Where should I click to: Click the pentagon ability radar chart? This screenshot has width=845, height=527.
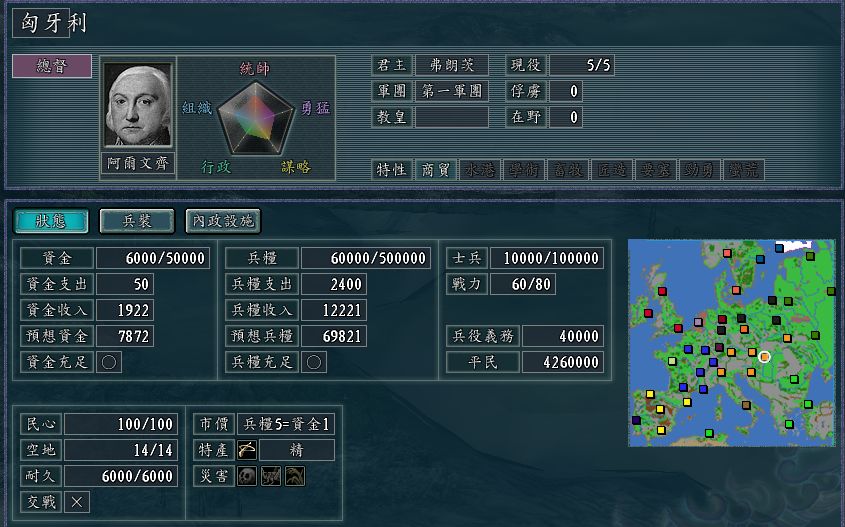coord(256,117)
